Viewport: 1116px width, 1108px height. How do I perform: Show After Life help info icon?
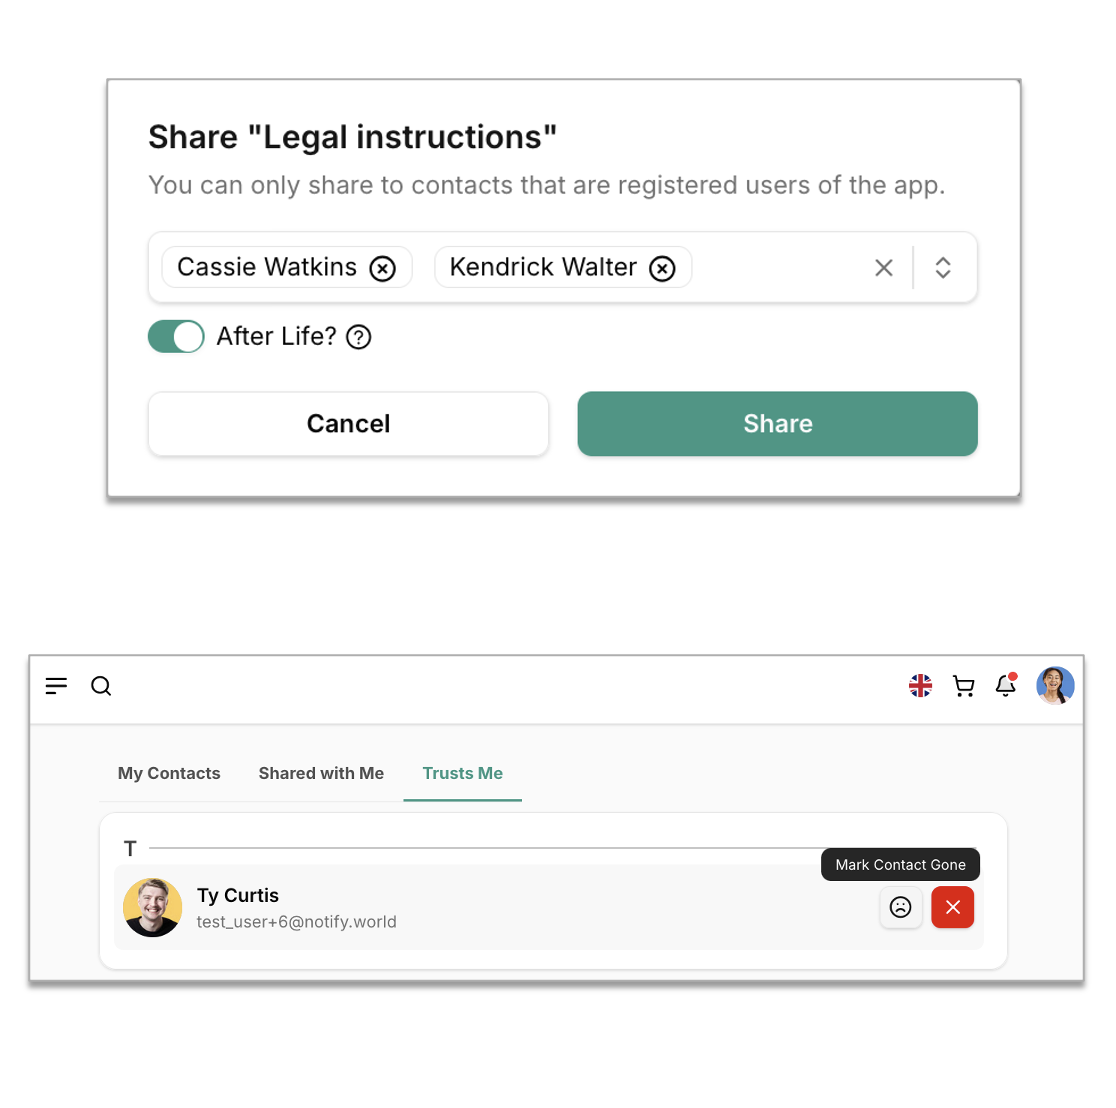(x=359, y=337)
